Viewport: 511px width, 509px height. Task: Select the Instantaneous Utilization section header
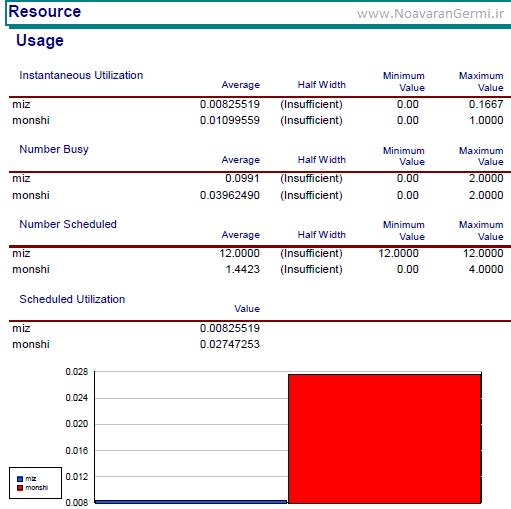[81, 75]
